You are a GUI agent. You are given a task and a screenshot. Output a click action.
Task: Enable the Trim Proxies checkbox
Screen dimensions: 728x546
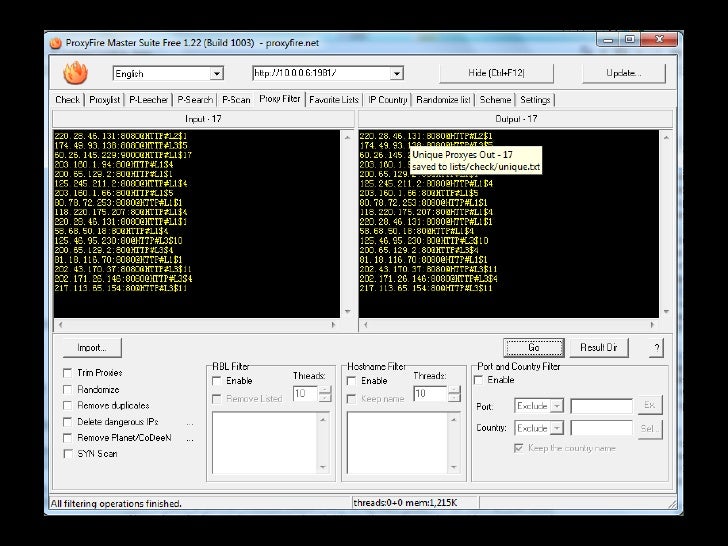(x=68, y=373)
